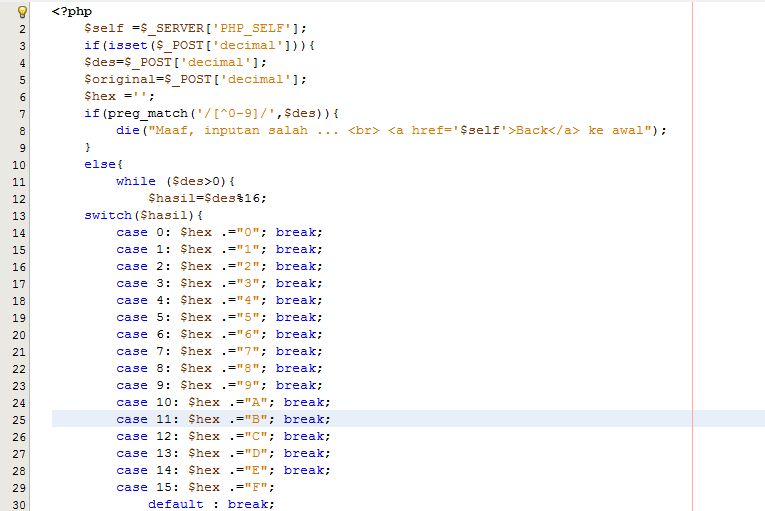Screen dimensions: 765x511
Task: Click the case 6 line
Action: pyautogui.click(x=220, y=334)
